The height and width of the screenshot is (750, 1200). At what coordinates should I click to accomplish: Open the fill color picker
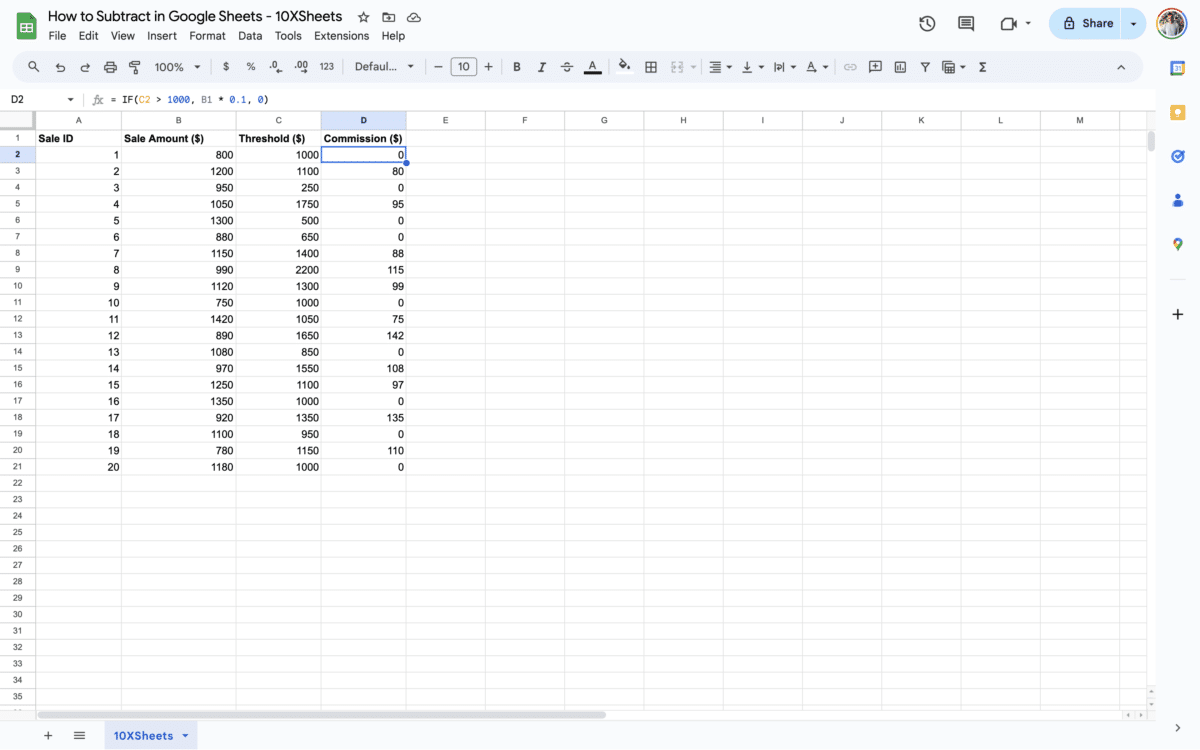point(624,66)
